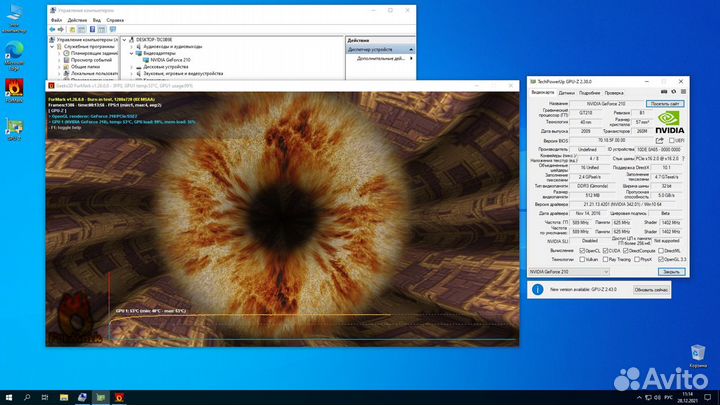This screenshot has width=720, height=405.
Task: Open the Windows Start menu
Action: pyautogui.click(x=10, y=397)
